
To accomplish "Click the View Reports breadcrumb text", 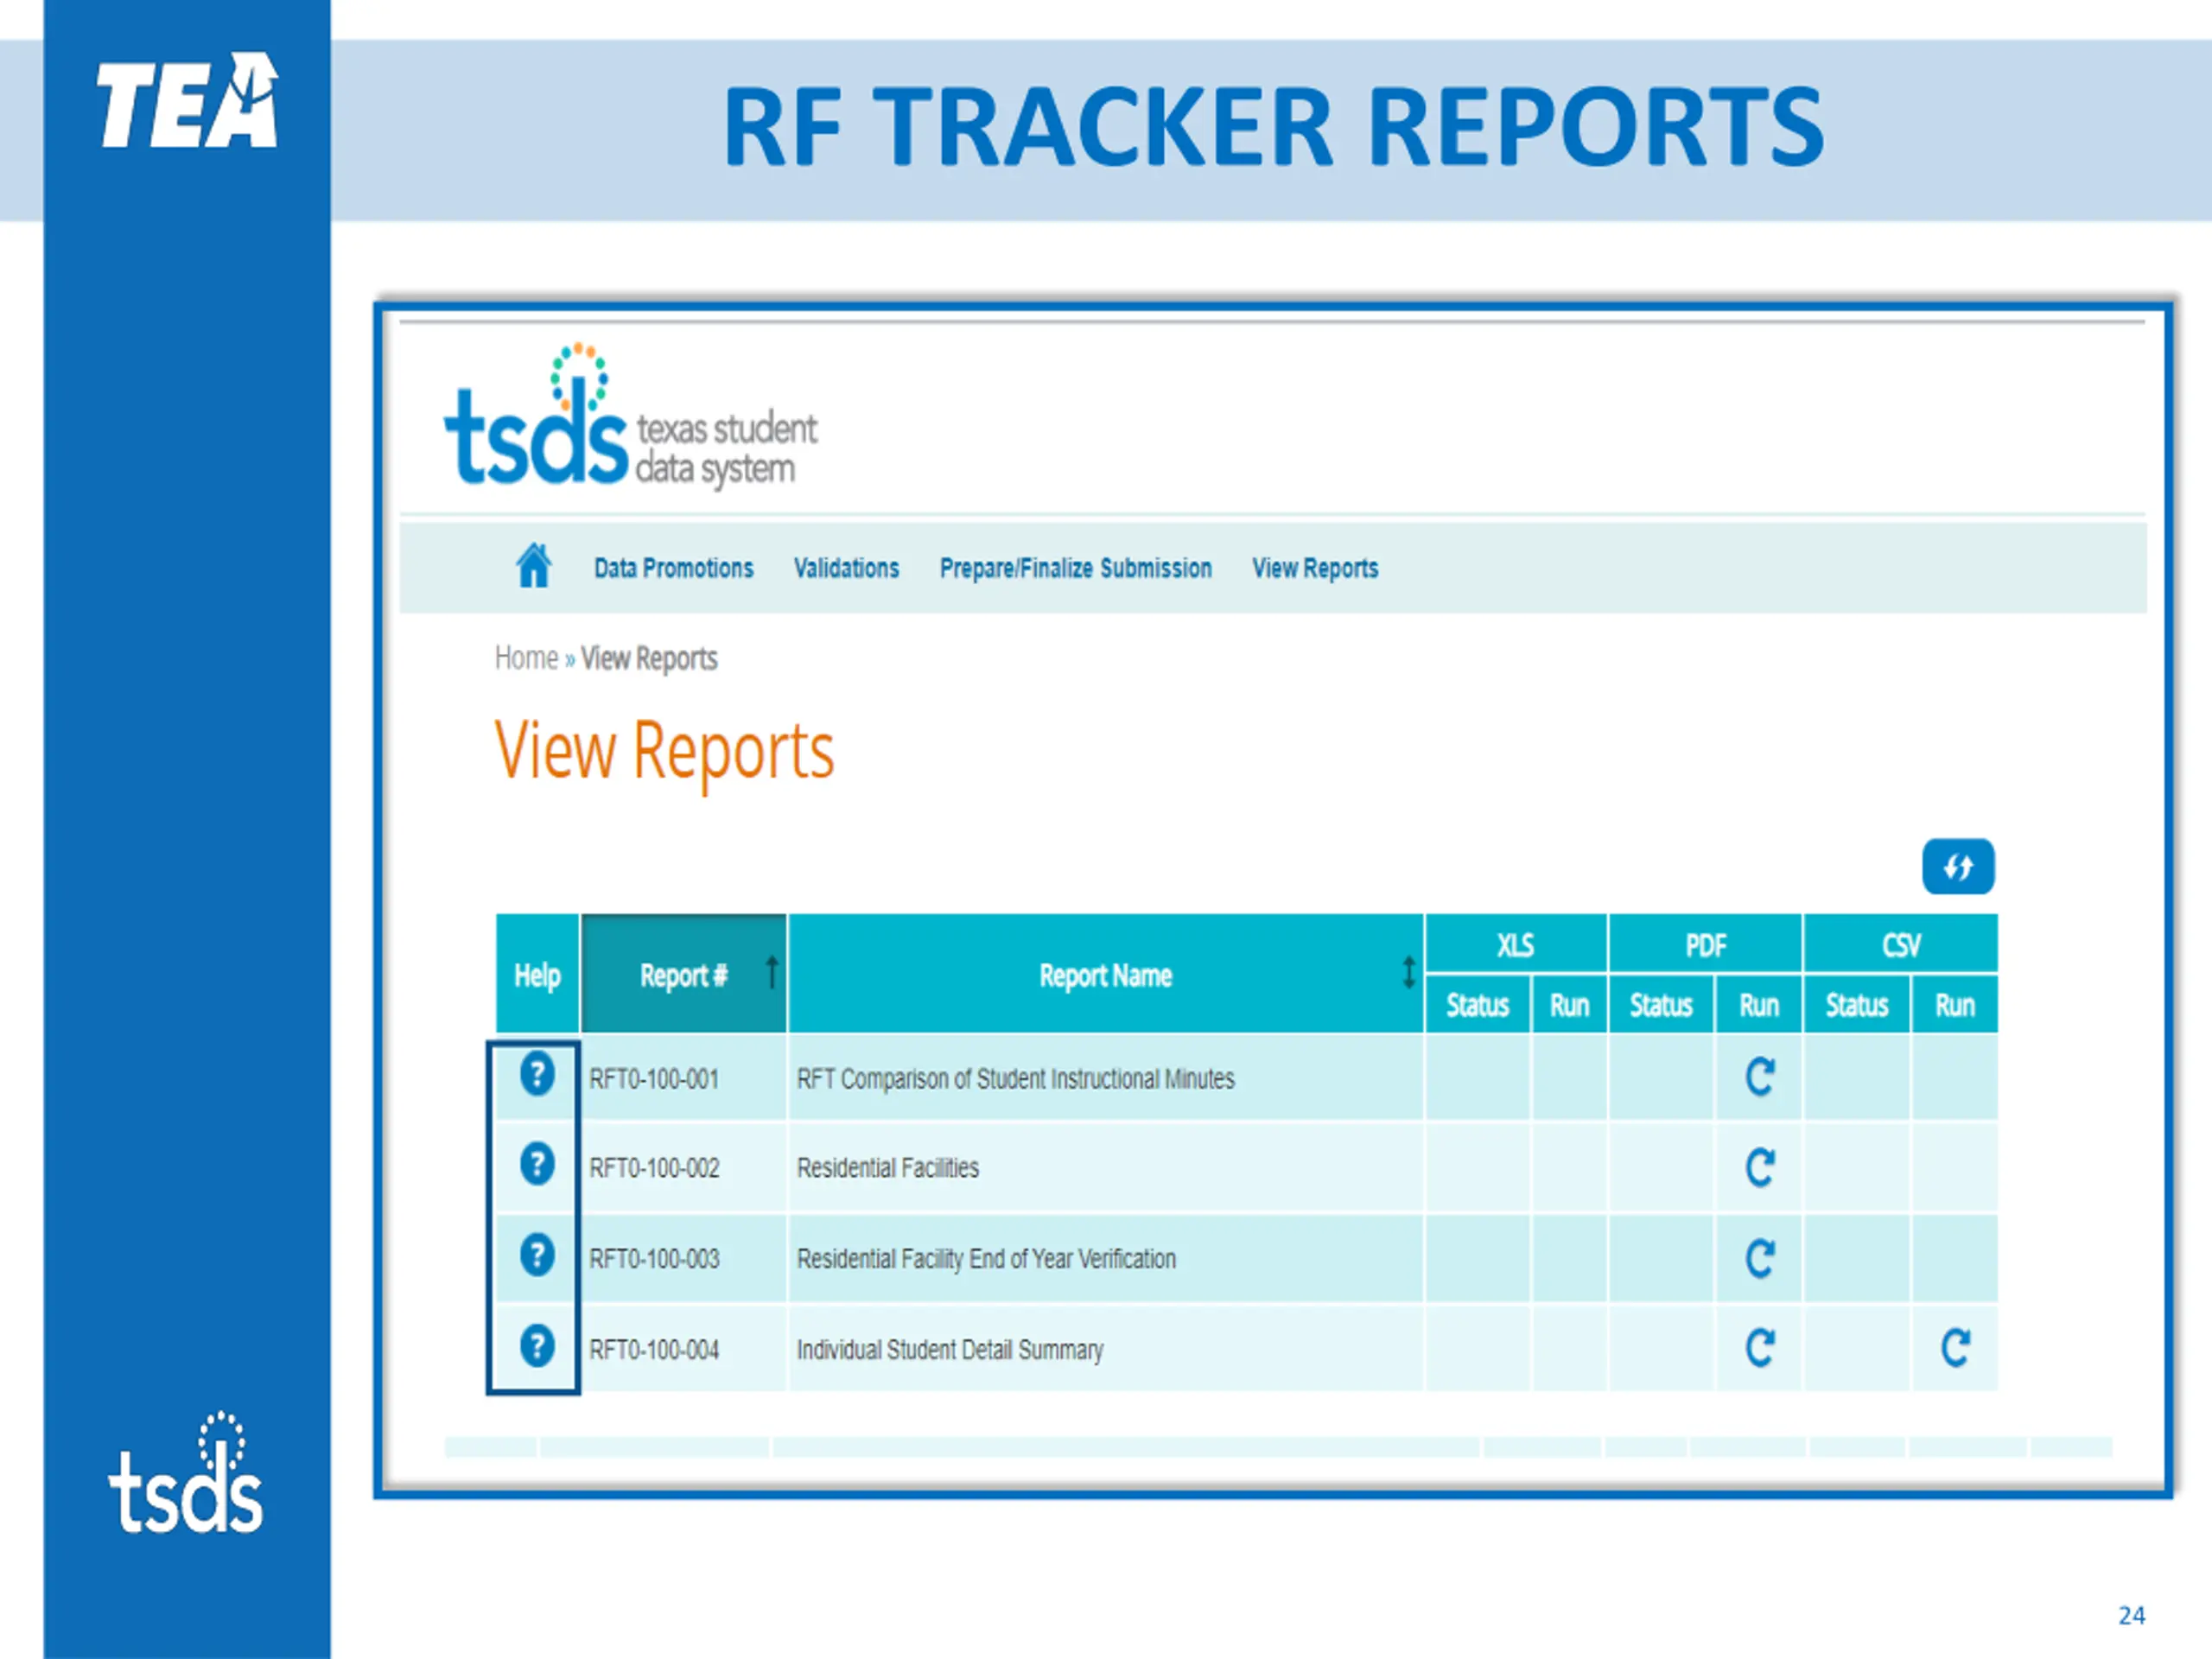I will click(649, 658).
